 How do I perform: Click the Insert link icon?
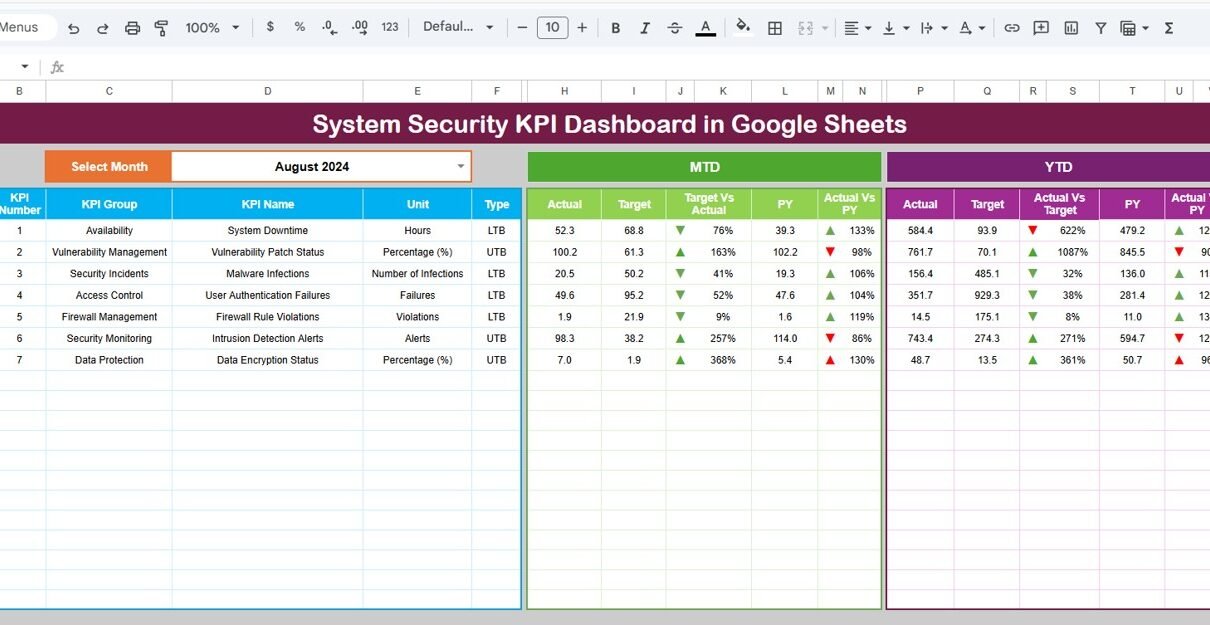point(1012,28)
